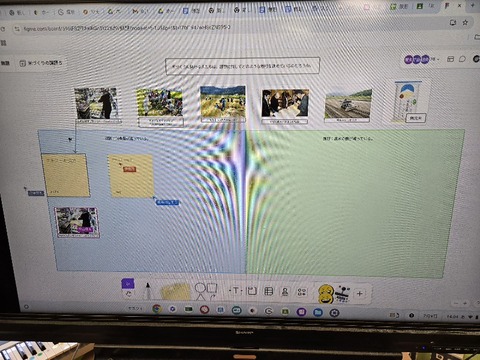Select the Text tool

pyautogui.click(x=235, y=291)
